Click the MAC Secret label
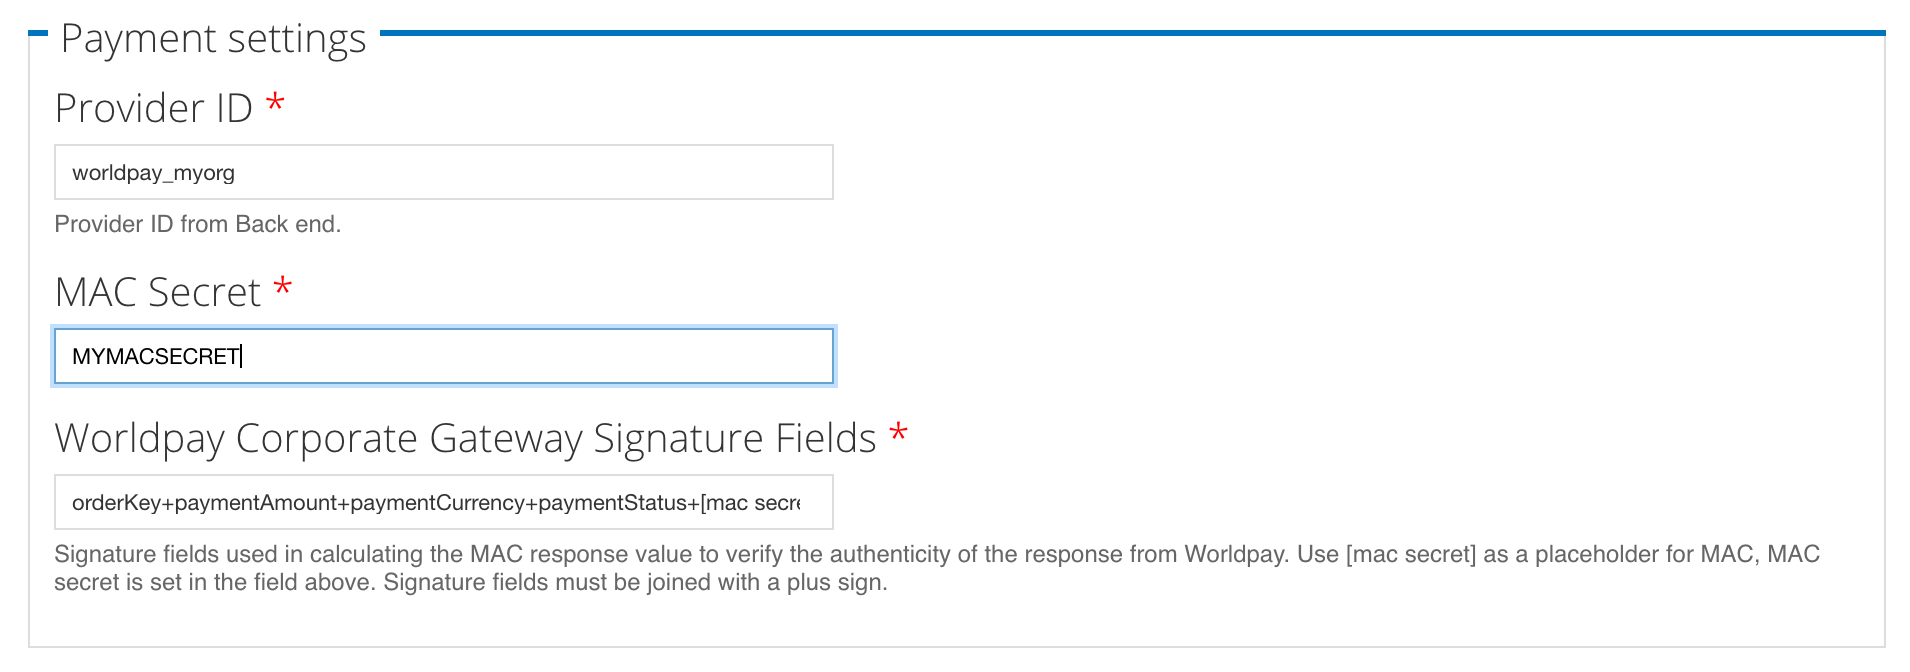Image resolution: width=1910 pixels, height=672 pixels. 158,292
